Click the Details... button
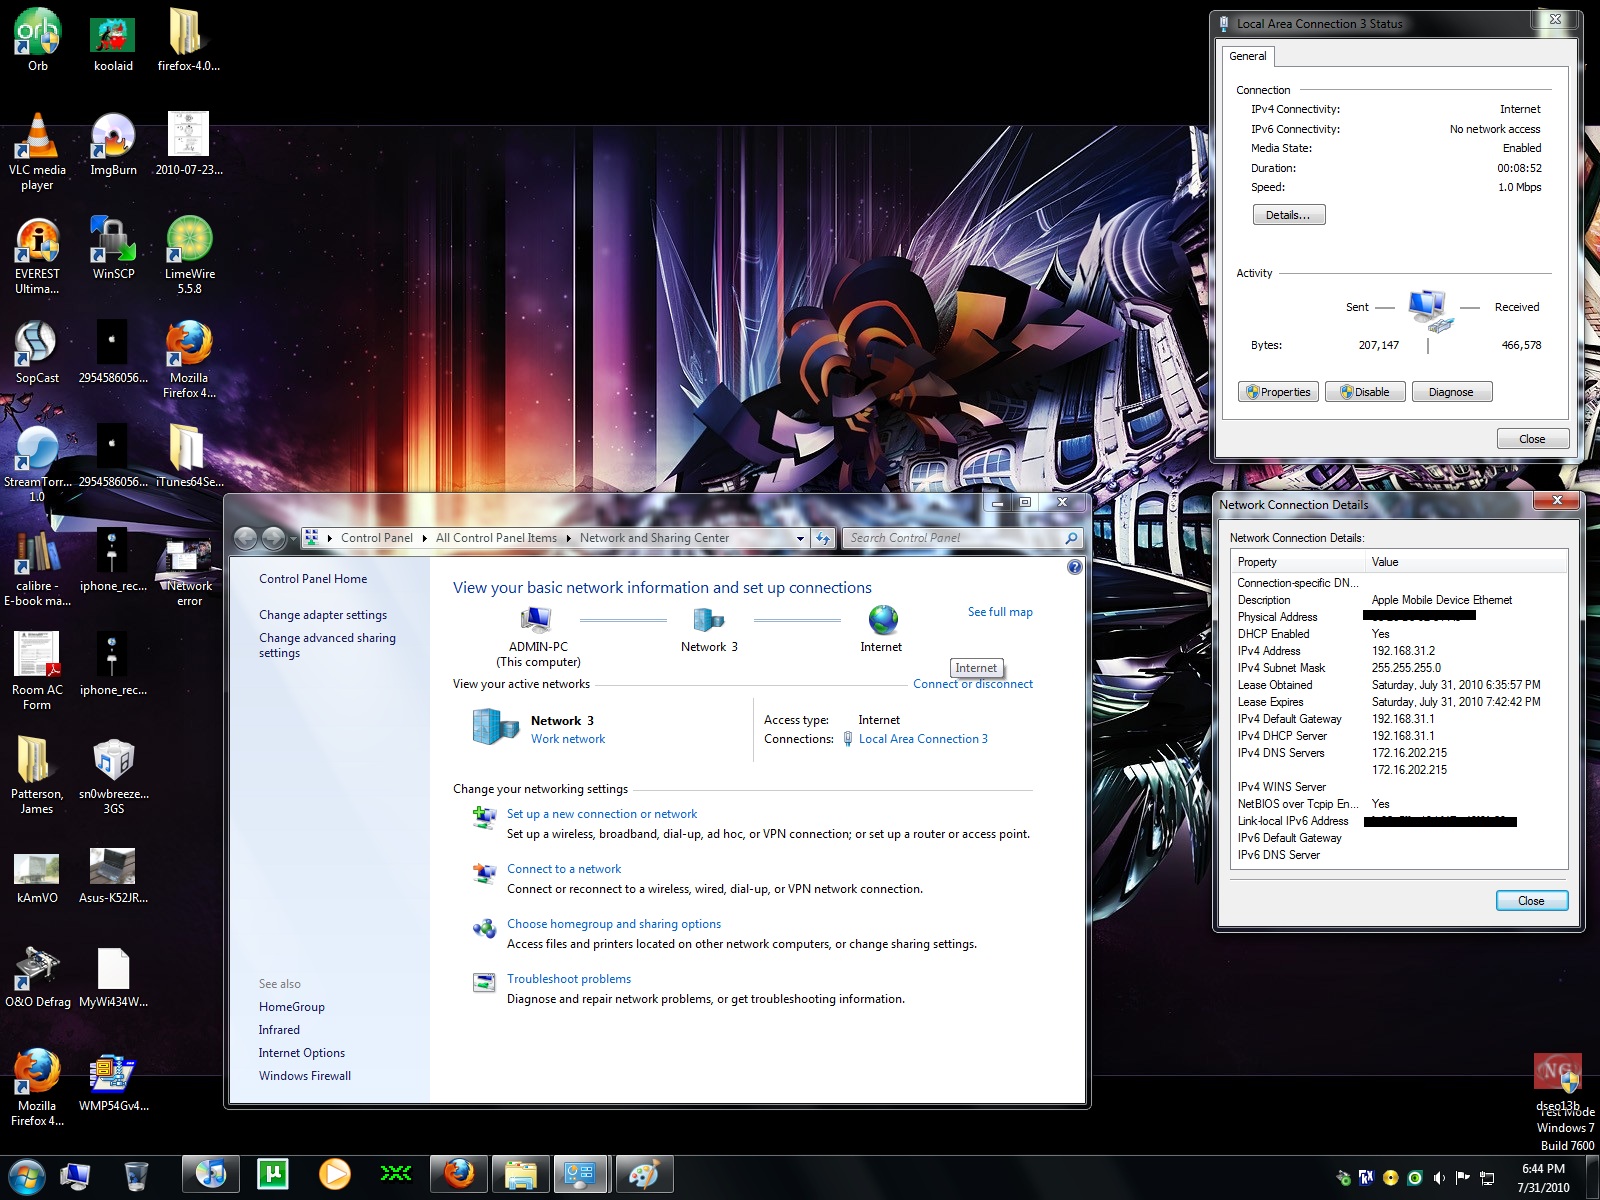The image size is (1600, 1200). (x=1288, y=215)
